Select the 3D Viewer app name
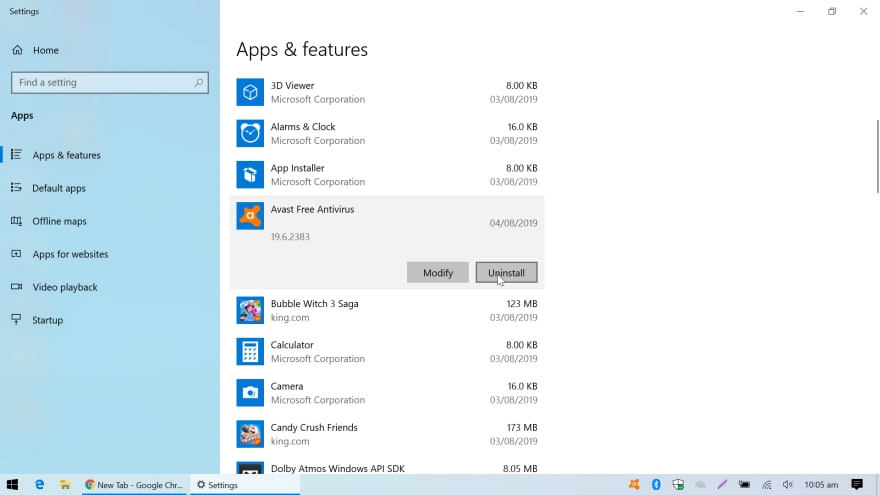Image resolution: width=880 pixels, height=495 pixels. pos(292,85)
